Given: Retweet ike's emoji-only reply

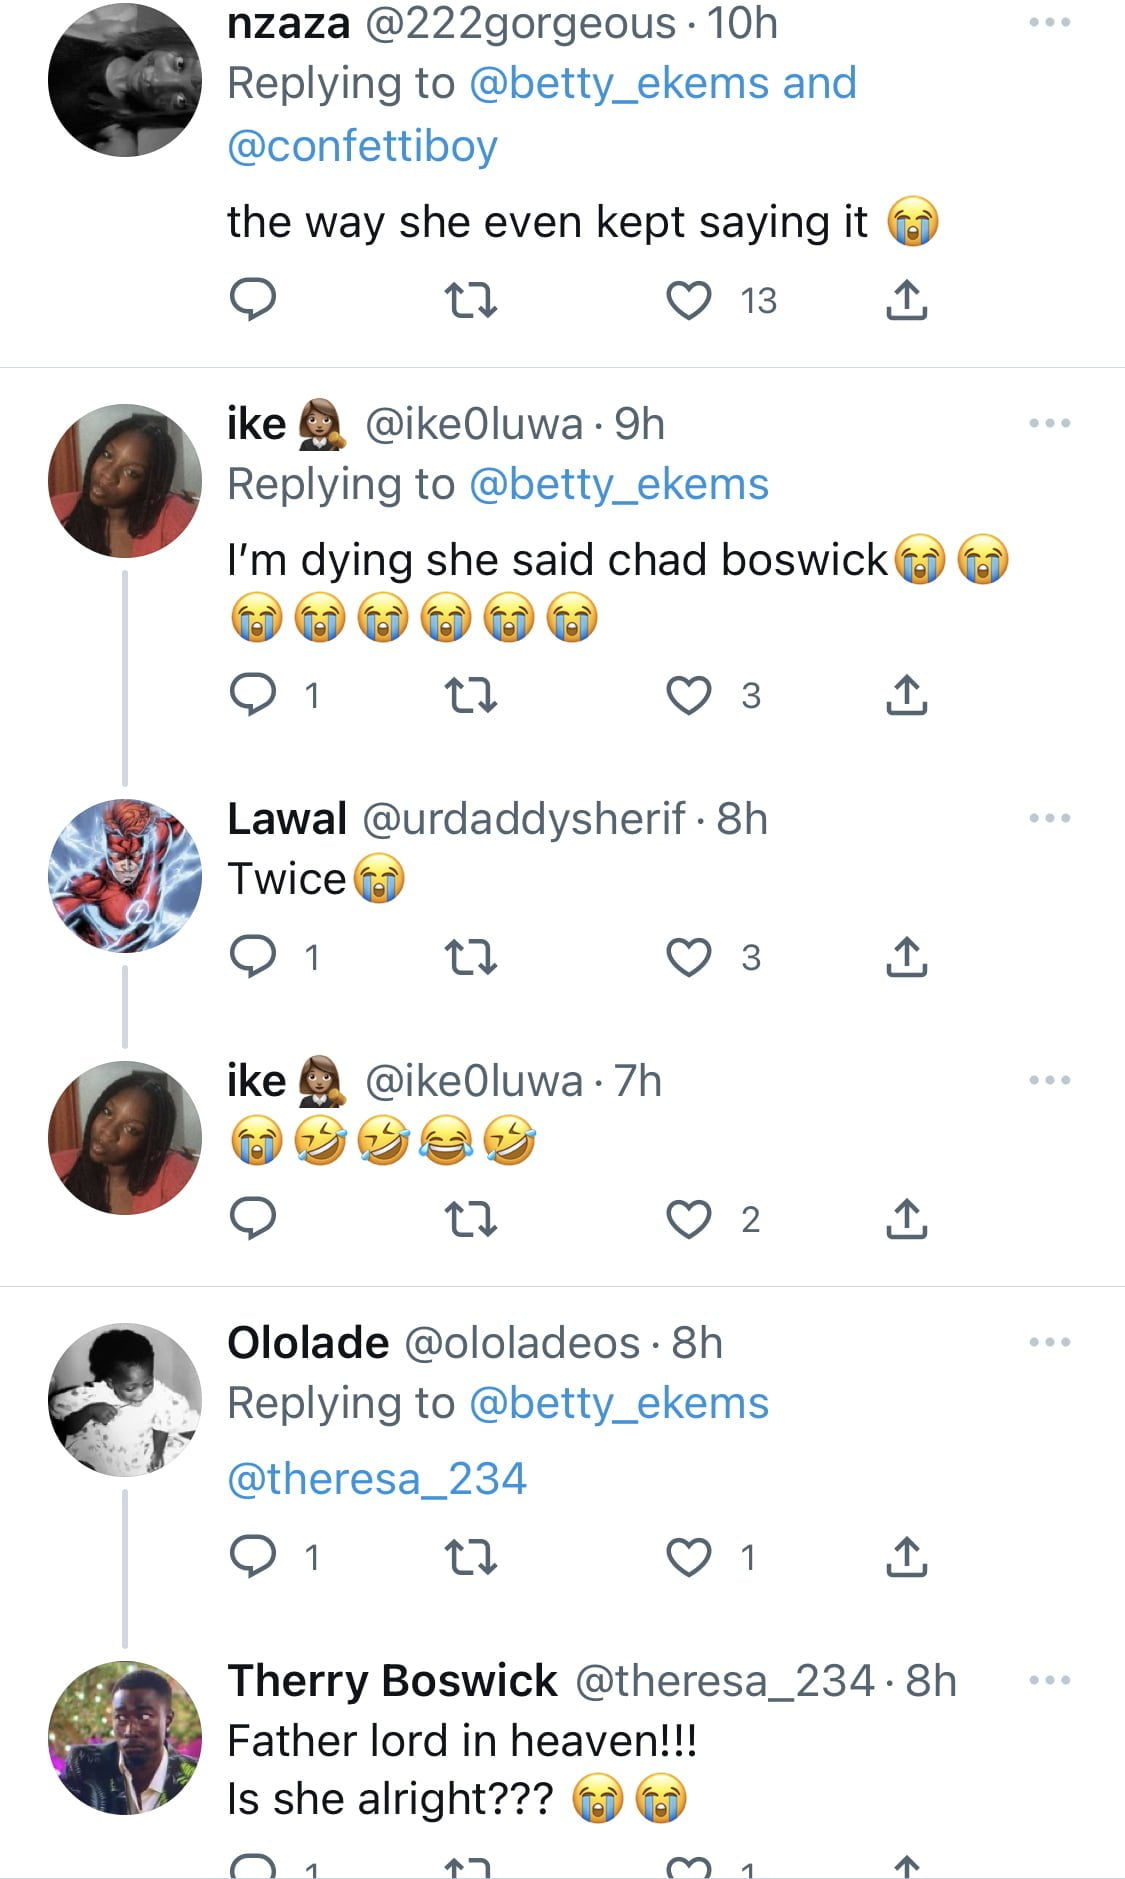Looking at the screenshot, I should (470, 1219).
